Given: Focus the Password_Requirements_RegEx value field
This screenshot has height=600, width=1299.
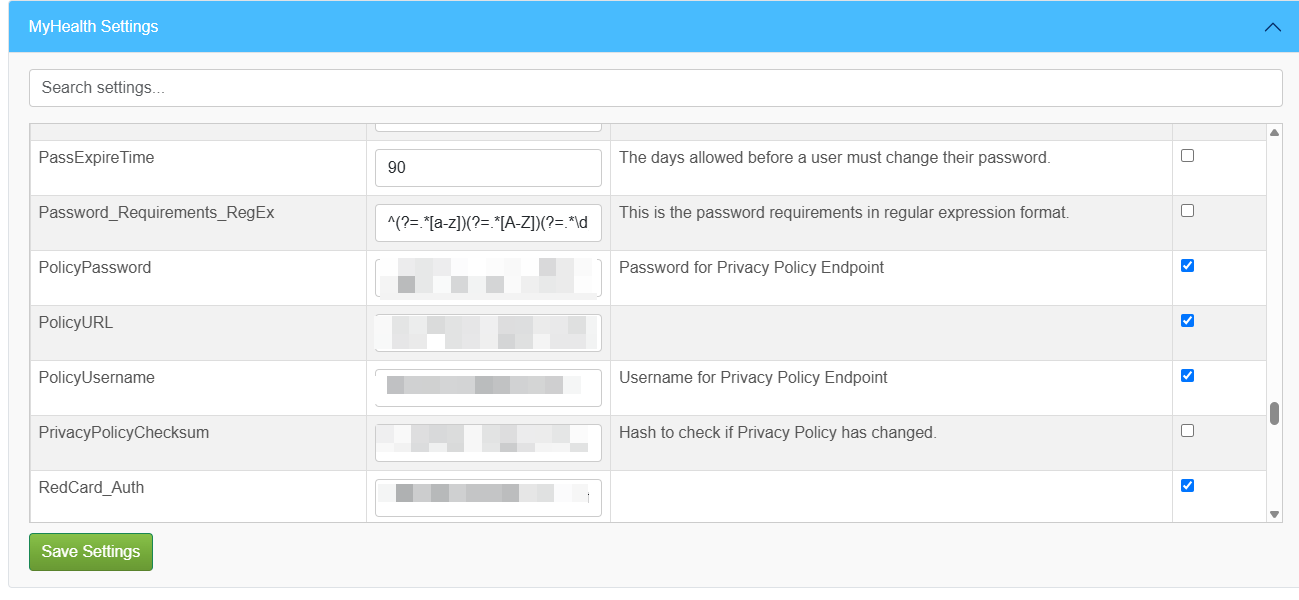Looking at the screenshot, I should click(x=488, y=223).
